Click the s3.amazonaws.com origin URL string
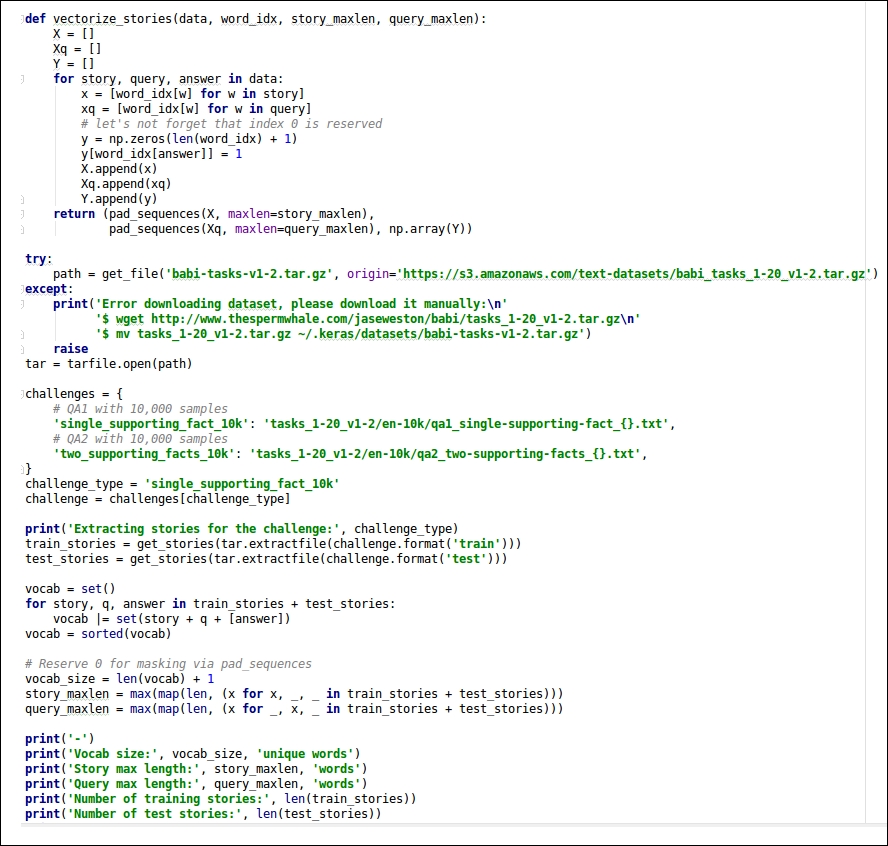Screen dimensions: 888x846 click(634, 274)
